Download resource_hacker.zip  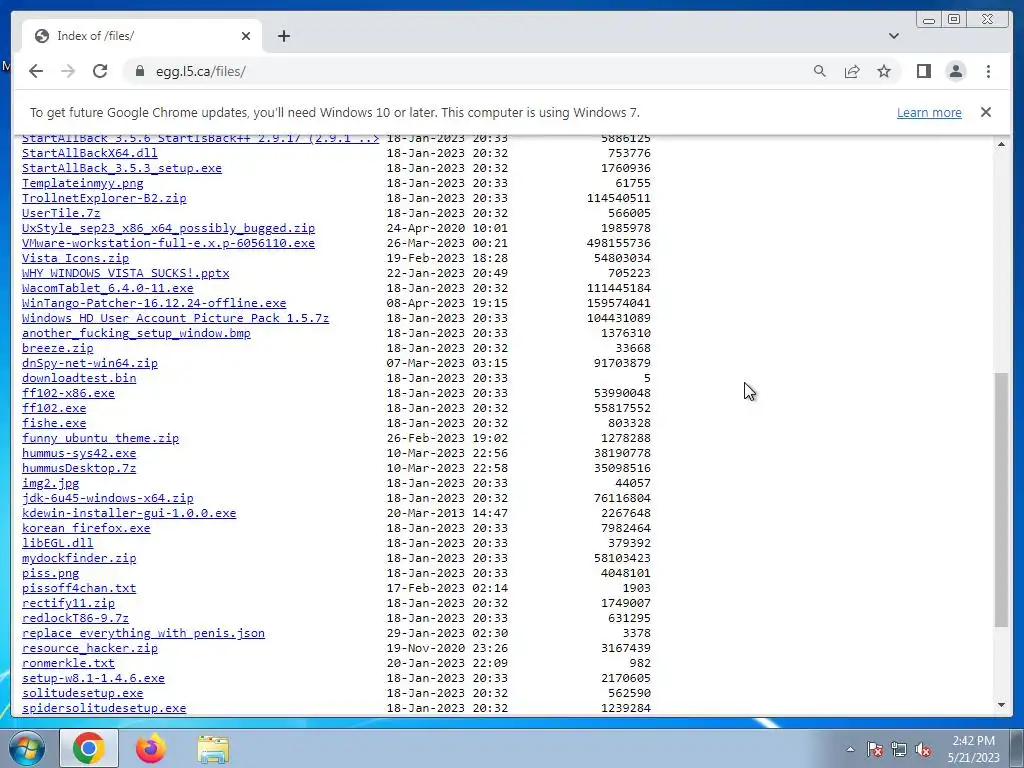[x=89, y=648]
